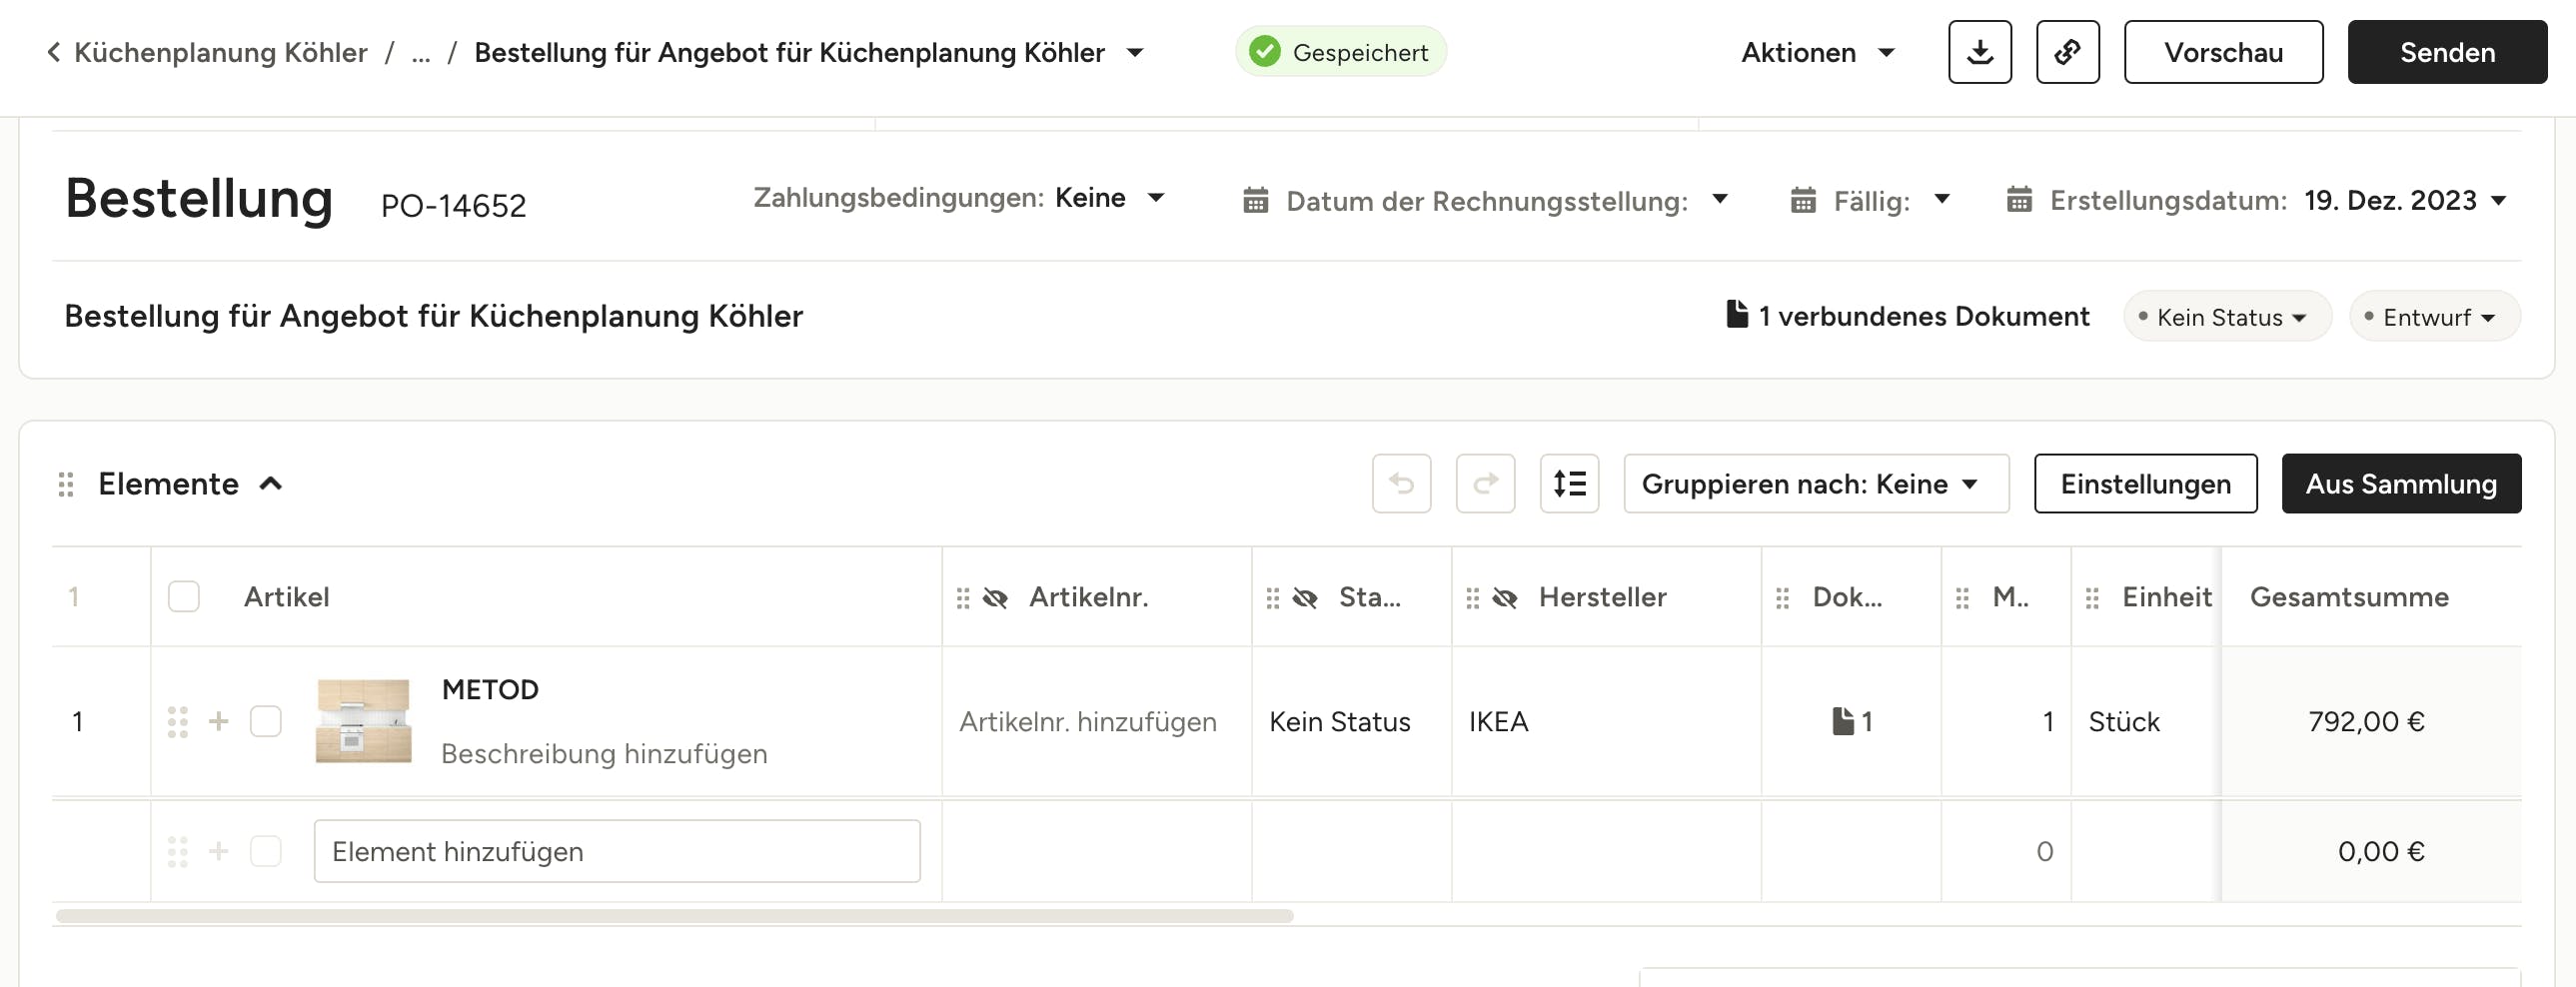Click the calendar icon beside Fällig
2576x987 pixels.
(1803, 201)
